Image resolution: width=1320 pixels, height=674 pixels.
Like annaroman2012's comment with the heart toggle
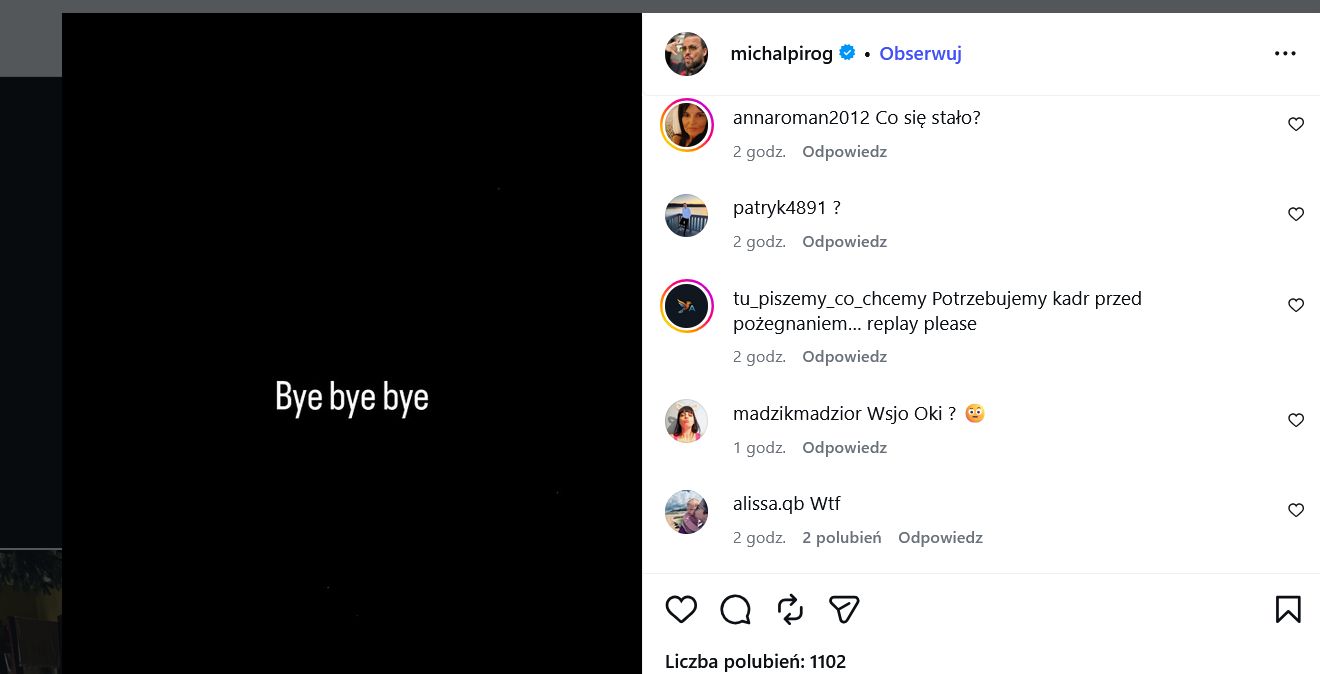[1296, 124]
